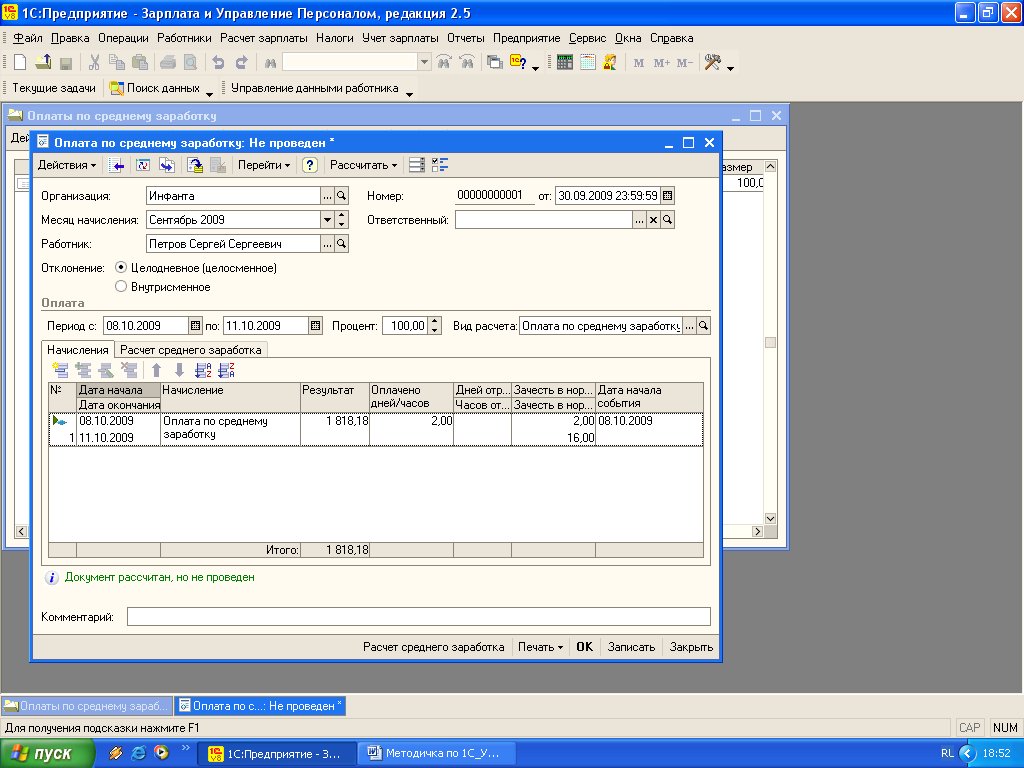Click the Sort descending Z-A icon

pos(226,370)
